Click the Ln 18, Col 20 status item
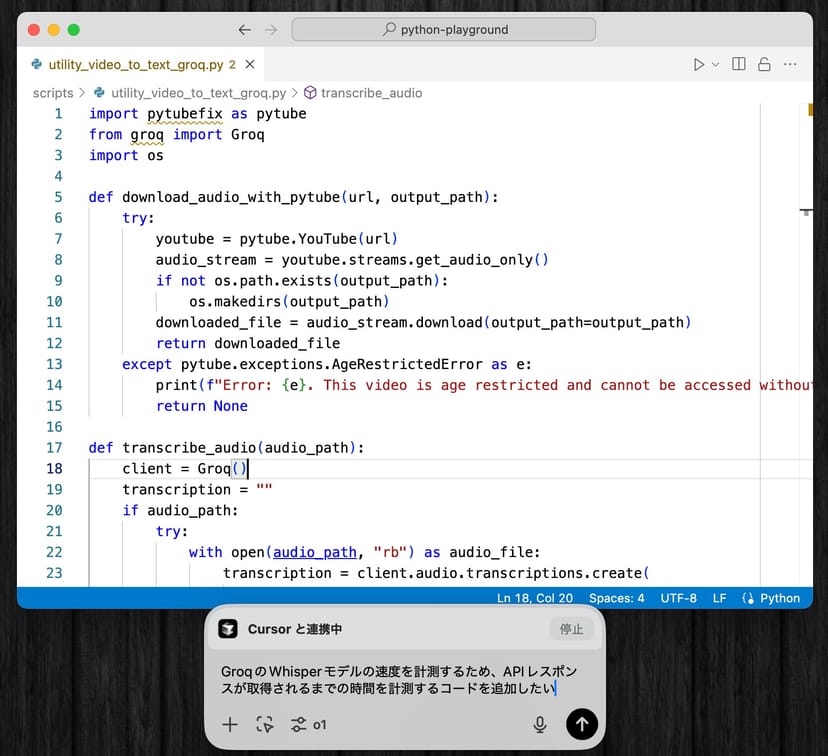The width and height of the screenshot is (828, 756). tap(534, 598)
